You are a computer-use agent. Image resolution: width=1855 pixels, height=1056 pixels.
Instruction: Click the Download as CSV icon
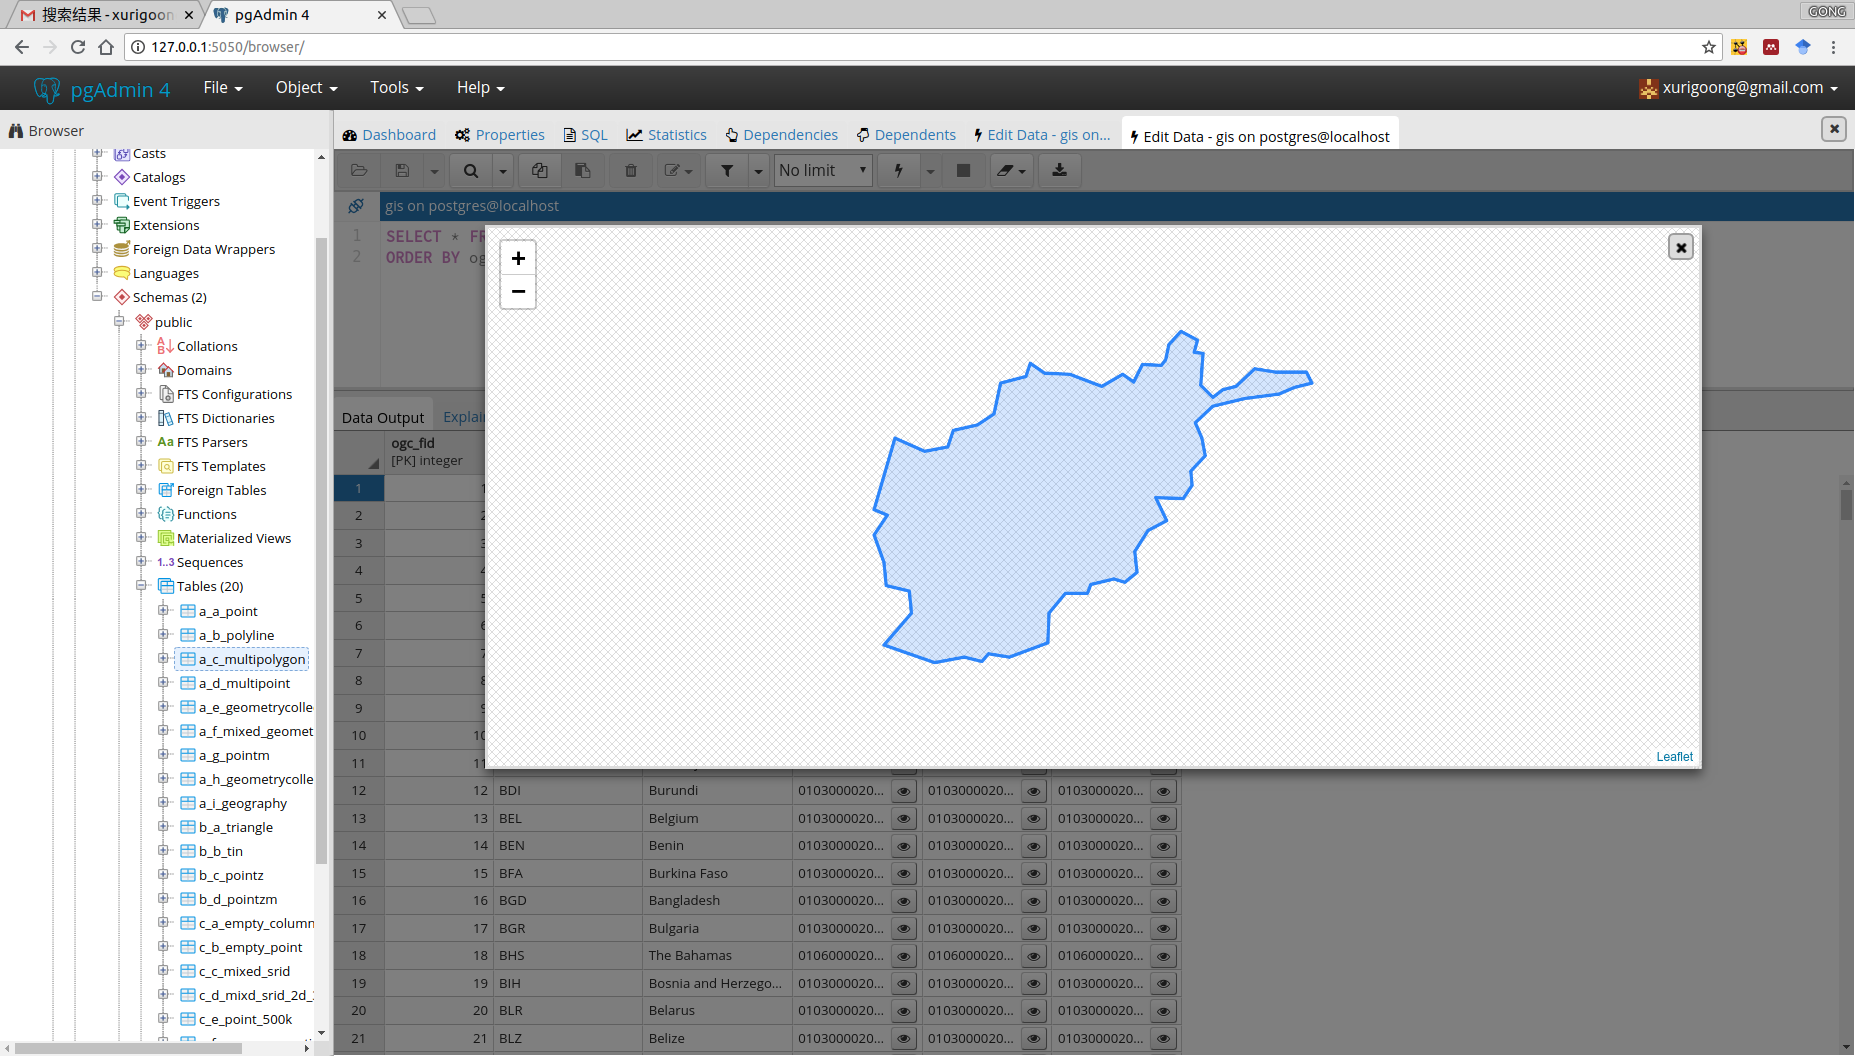[1059, 171]
